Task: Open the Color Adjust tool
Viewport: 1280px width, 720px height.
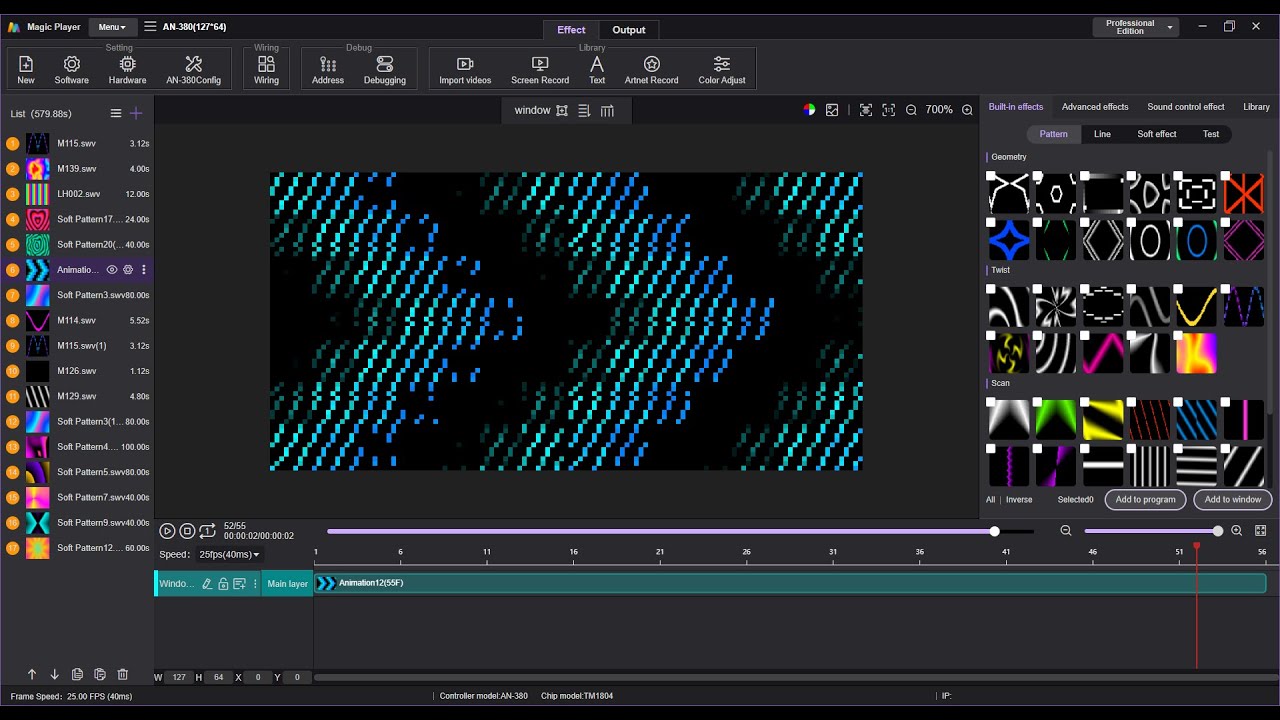Action: (722, 69)
